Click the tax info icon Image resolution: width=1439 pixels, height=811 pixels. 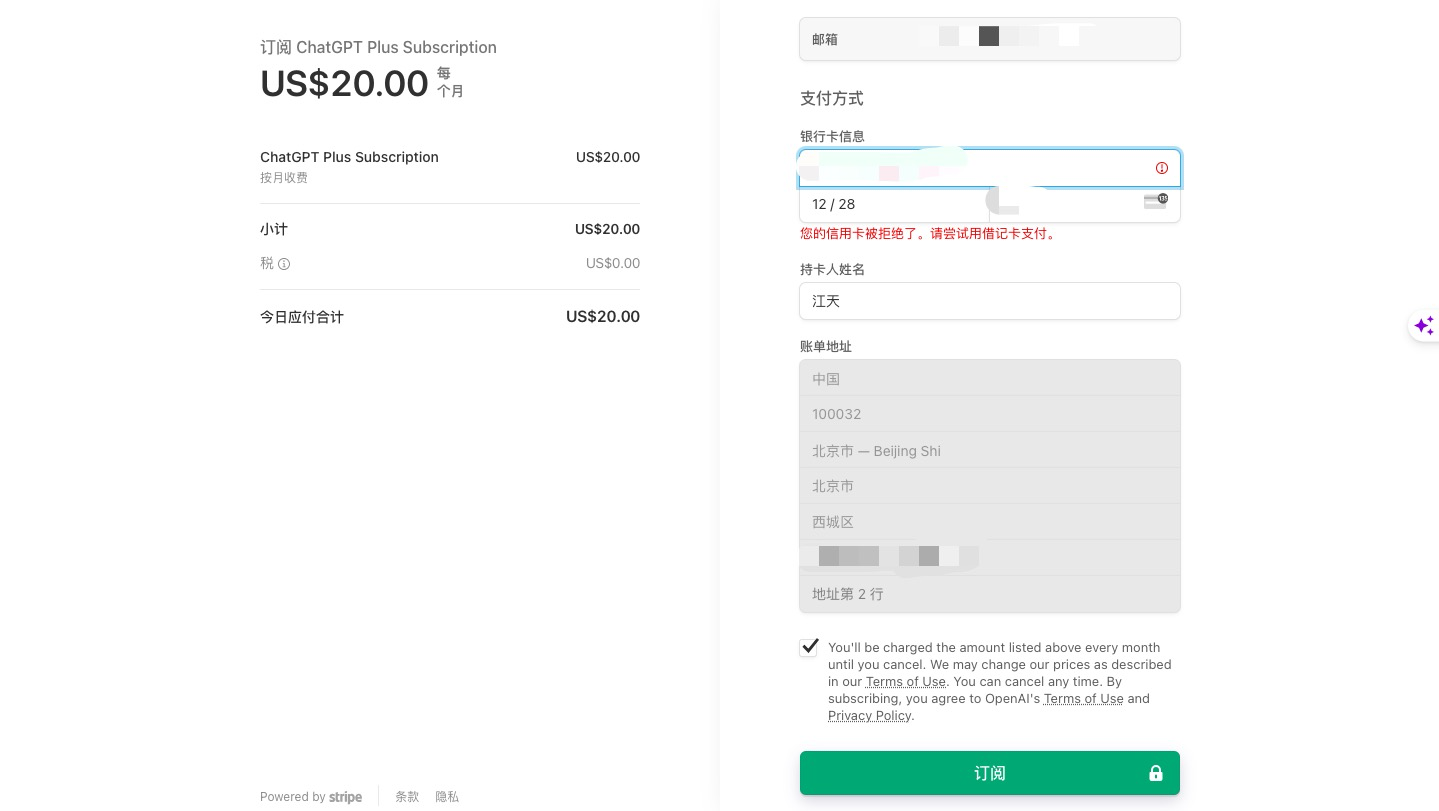point(284,264)
